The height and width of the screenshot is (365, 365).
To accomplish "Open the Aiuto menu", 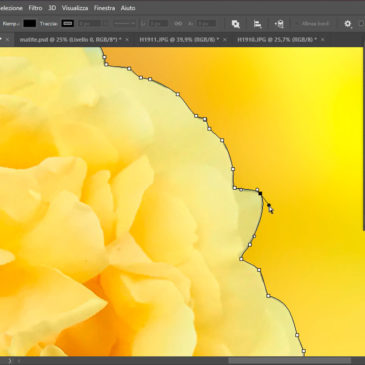I will (128, 8).
